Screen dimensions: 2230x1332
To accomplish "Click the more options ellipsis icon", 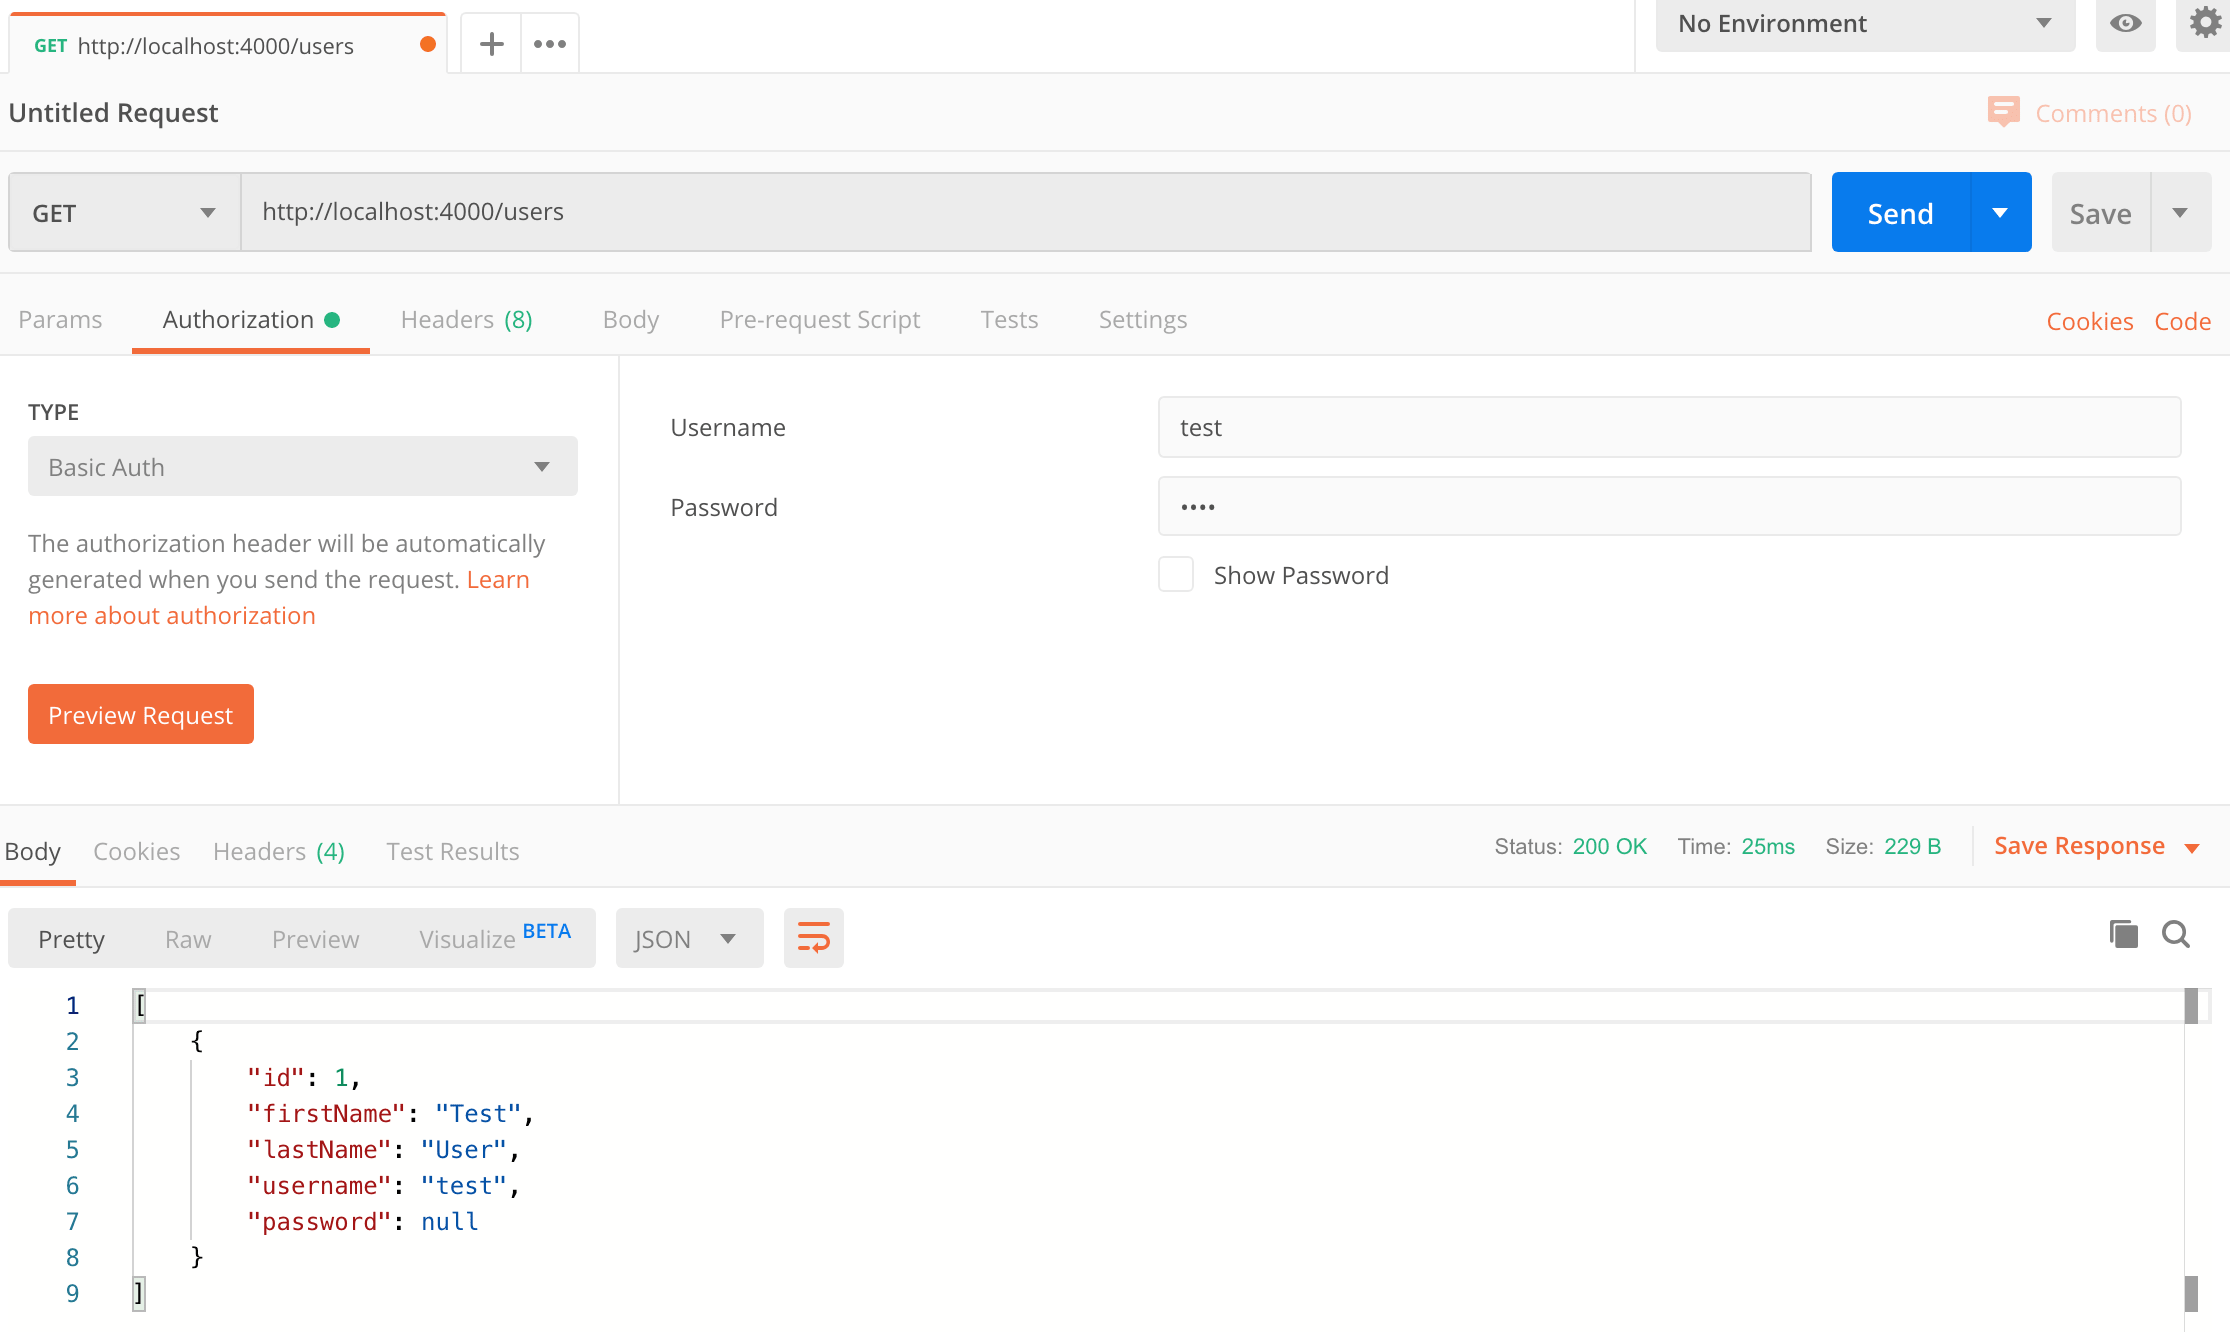I will [550, 43].
